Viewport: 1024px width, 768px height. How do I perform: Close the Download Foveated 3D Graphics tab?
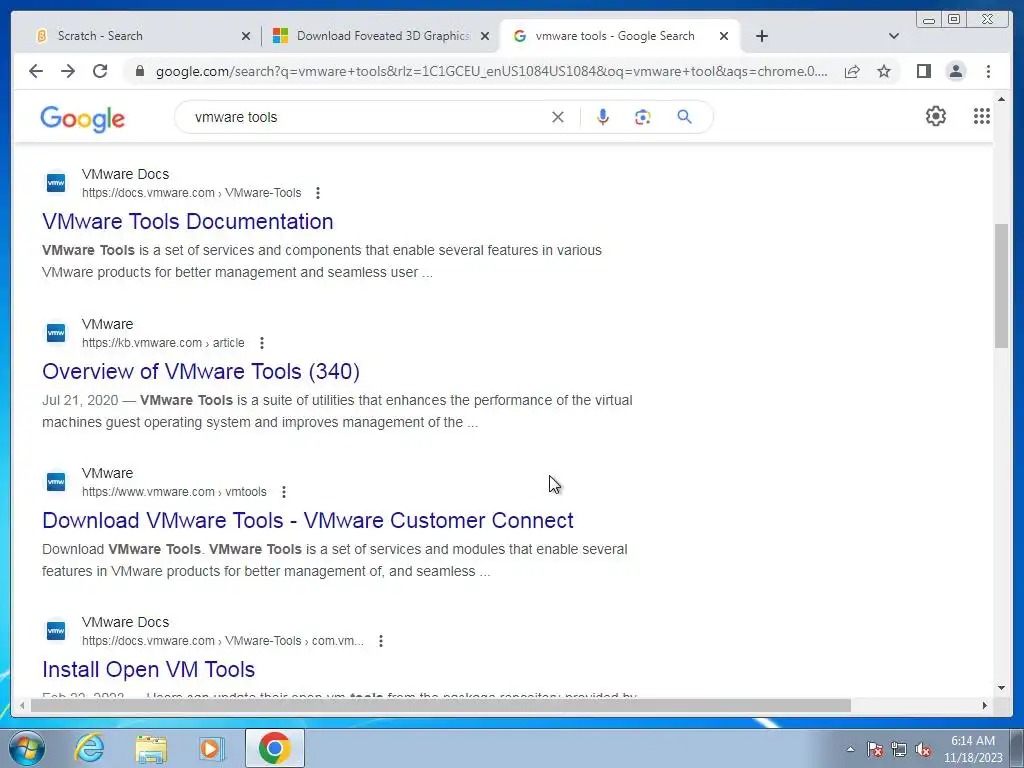click(x=485, y=36)
